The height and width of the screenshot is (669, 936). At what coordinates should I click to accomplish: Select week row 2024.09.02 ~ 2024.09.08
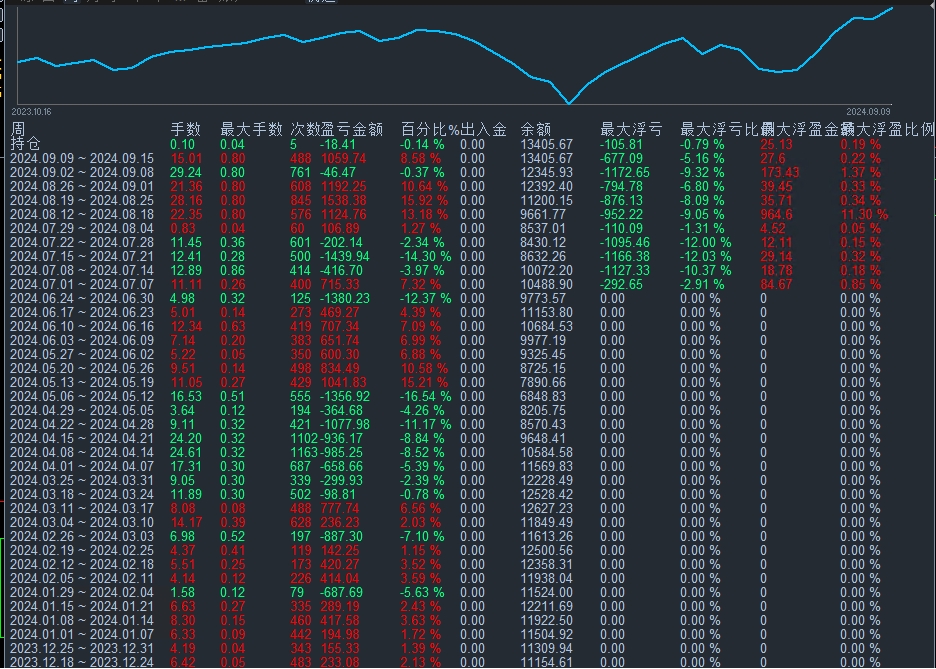82,172
